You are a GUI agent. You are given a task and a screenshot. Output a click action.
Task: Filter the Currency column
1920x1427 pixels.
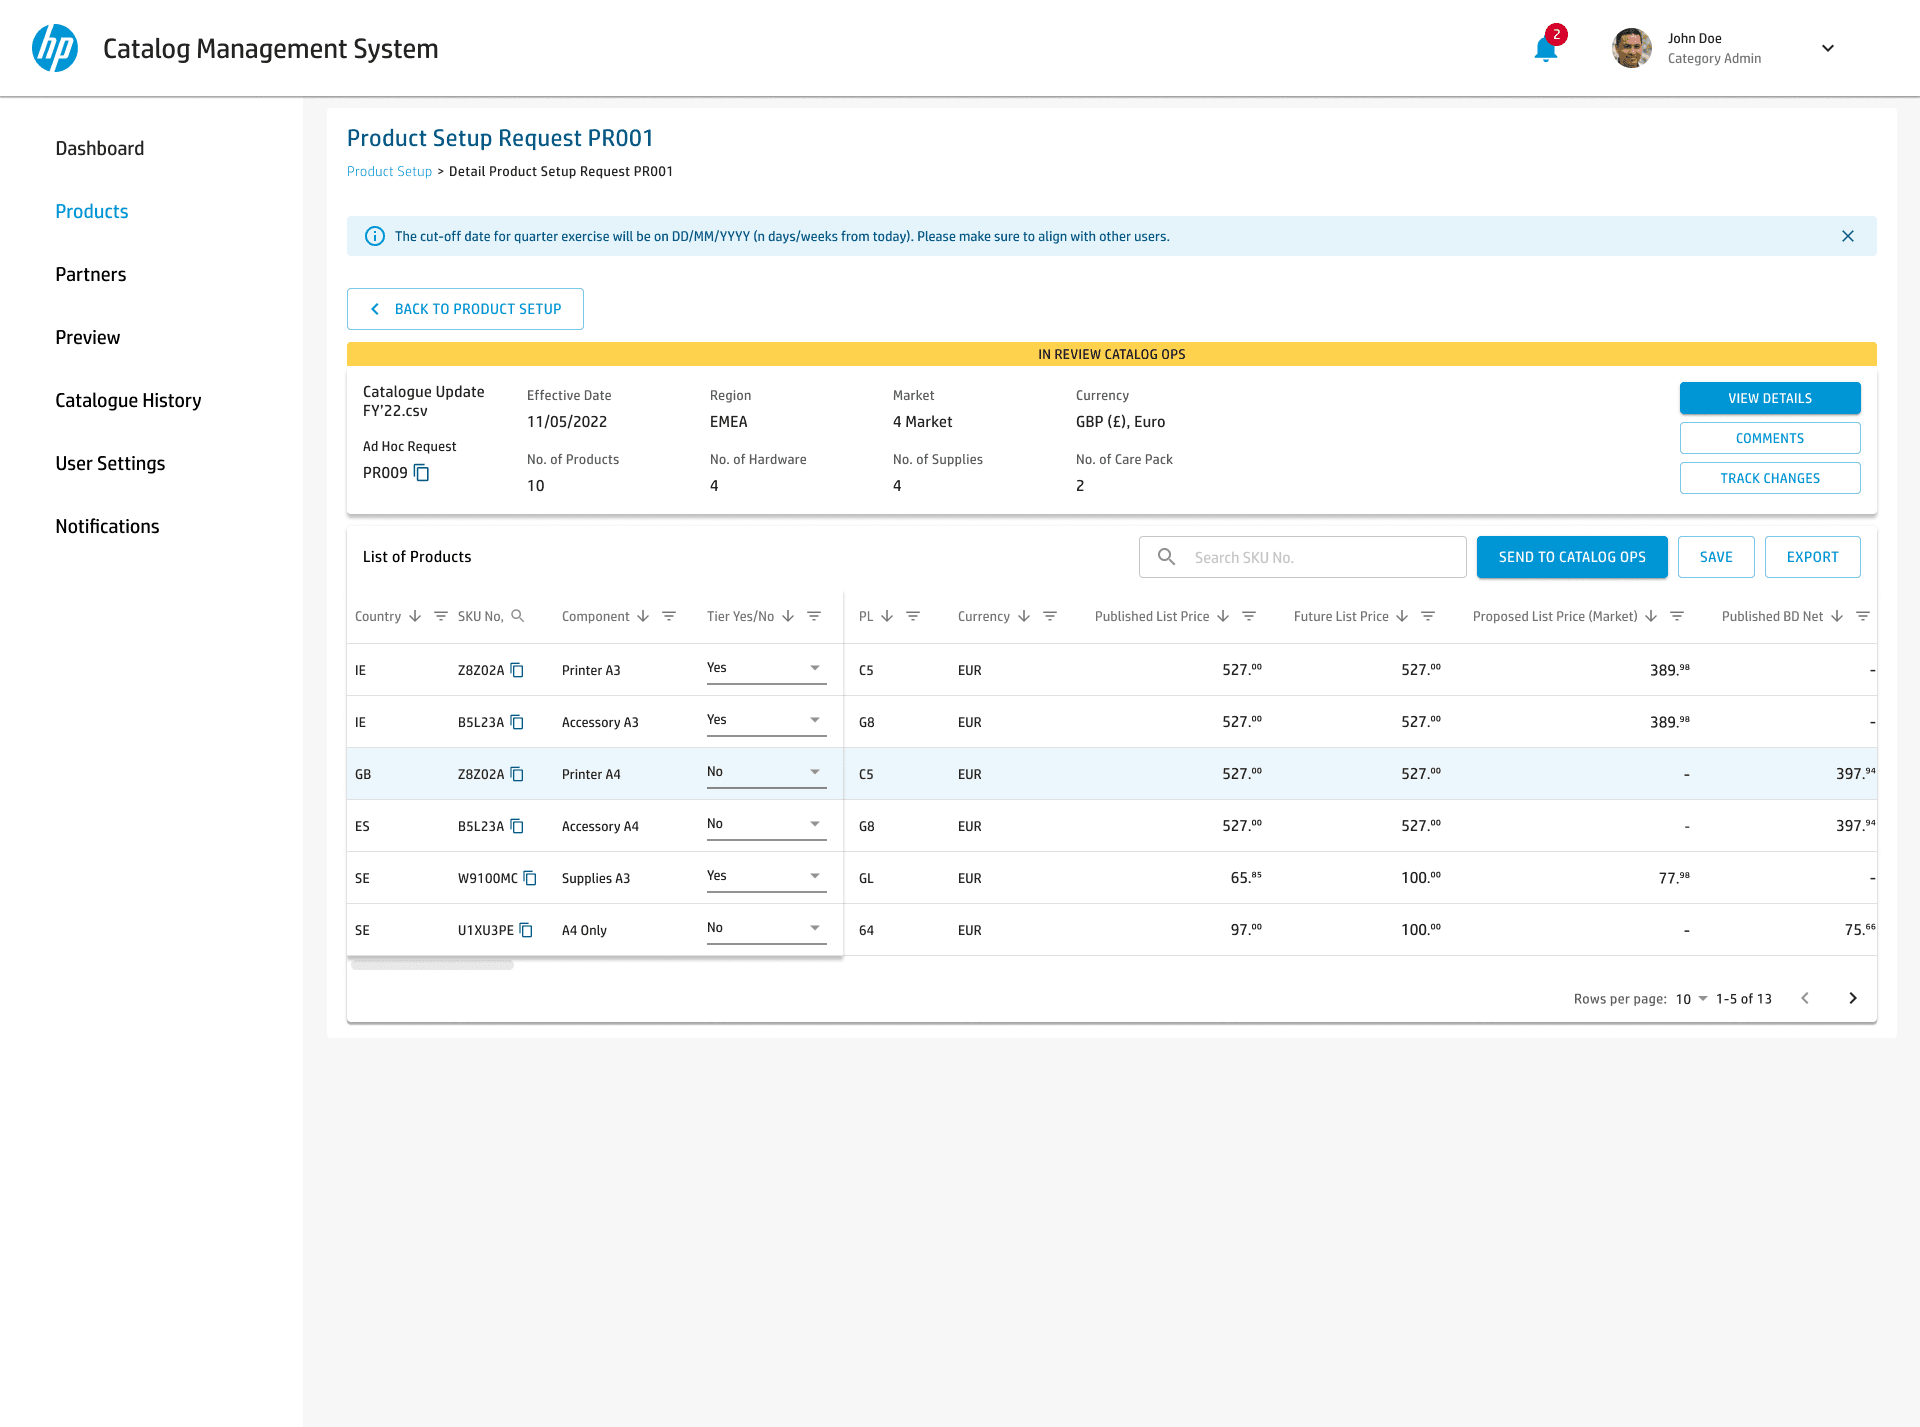click(x=1050, y=616)
